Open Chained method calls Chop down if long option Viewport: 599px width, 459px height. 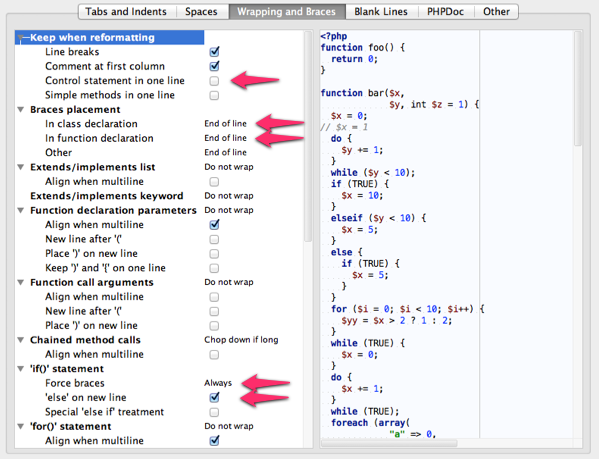241,340
